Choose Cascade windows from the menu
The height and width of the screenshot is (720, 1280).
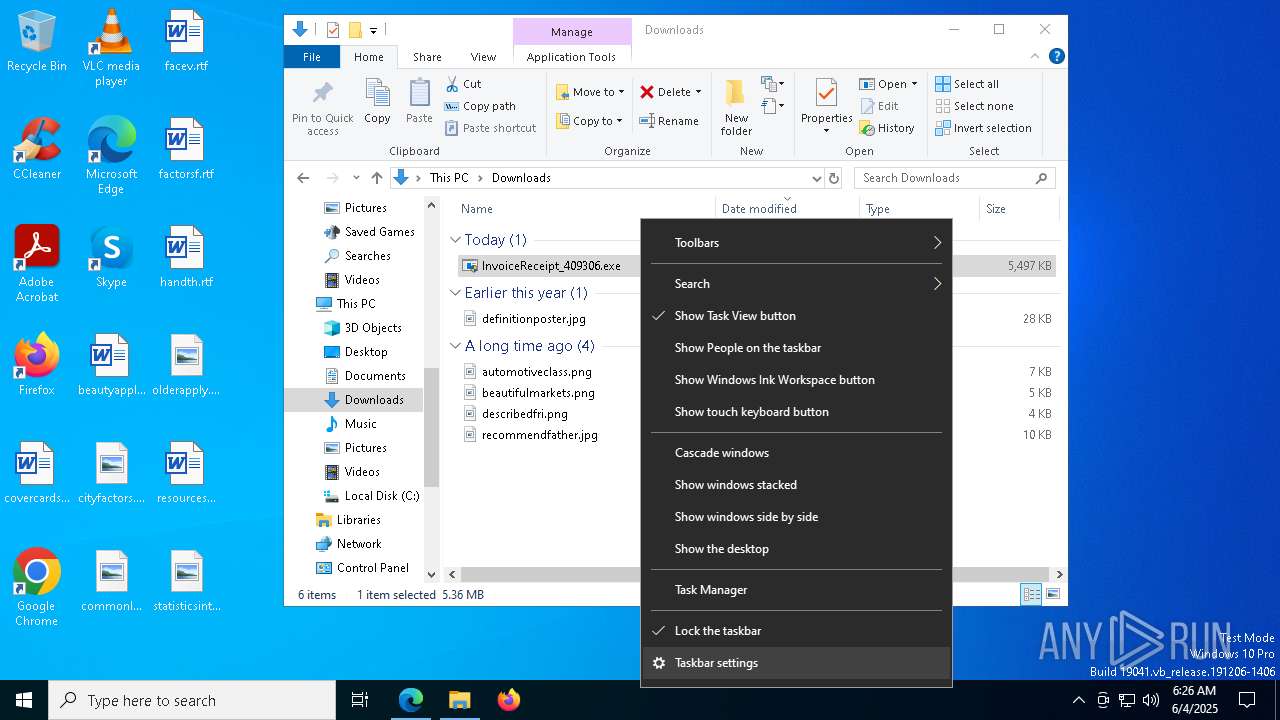click(796, 453)
